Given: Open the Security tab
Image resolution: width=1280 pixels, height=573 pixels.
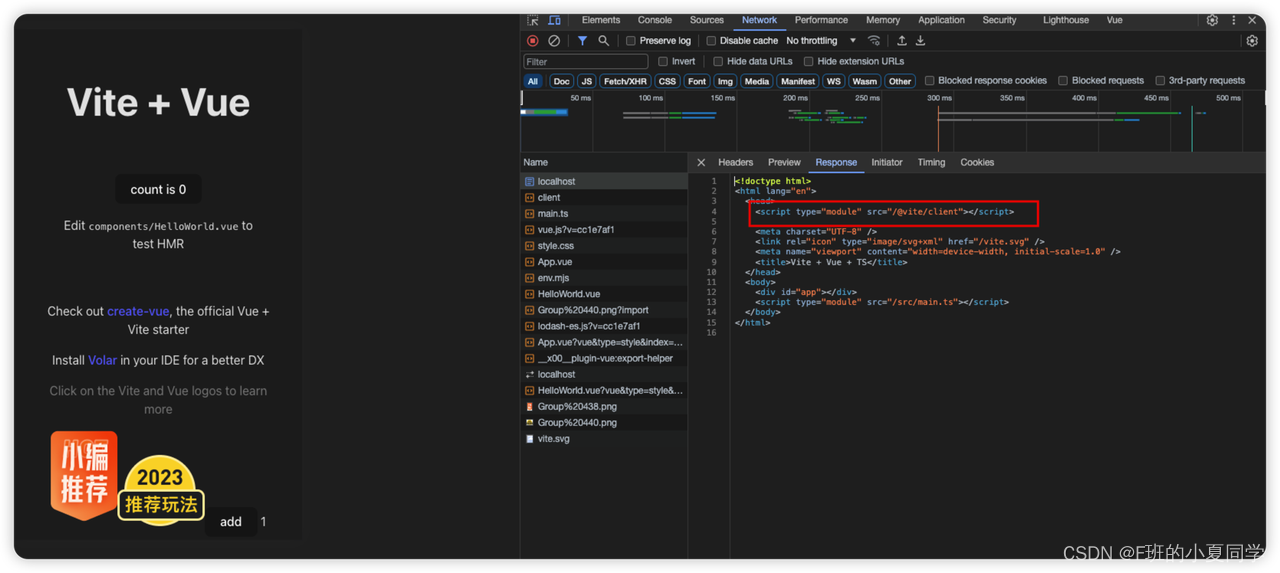Looking at the screenshot, I should click(999, 20).
